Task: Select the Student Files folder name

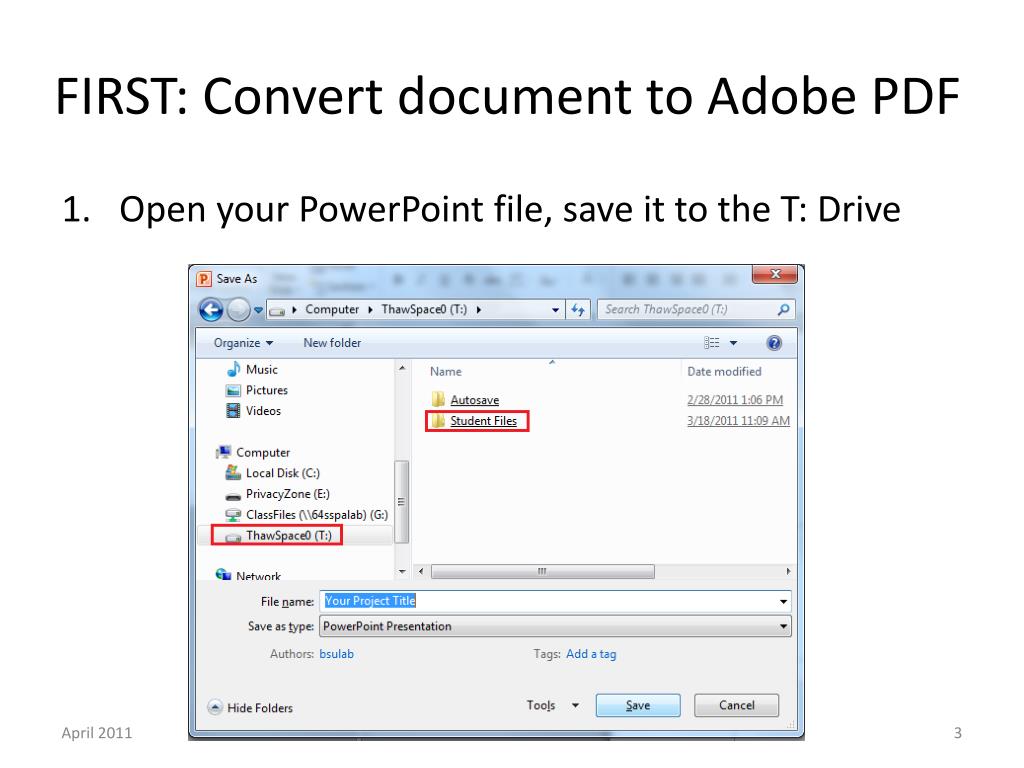Action: pos(483,421)
